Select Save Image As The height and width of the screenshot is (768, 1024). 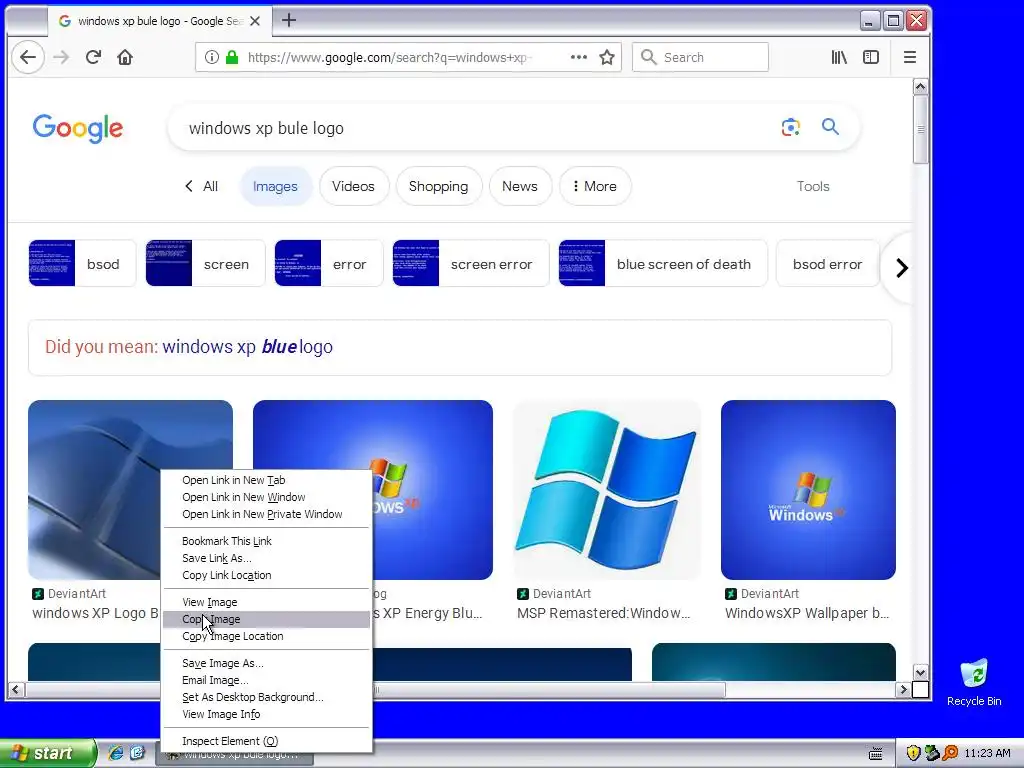coord(266,663)
